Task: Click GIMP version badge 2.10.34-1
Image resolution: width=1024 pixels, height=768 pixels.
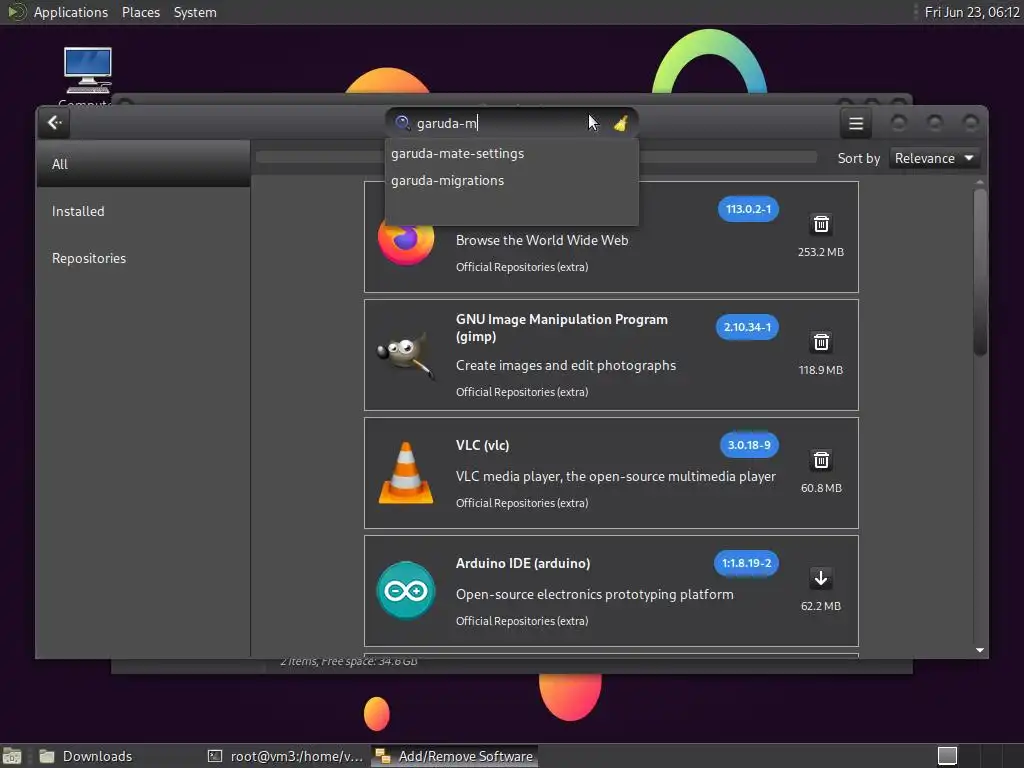Action: [x=747, y=327]
